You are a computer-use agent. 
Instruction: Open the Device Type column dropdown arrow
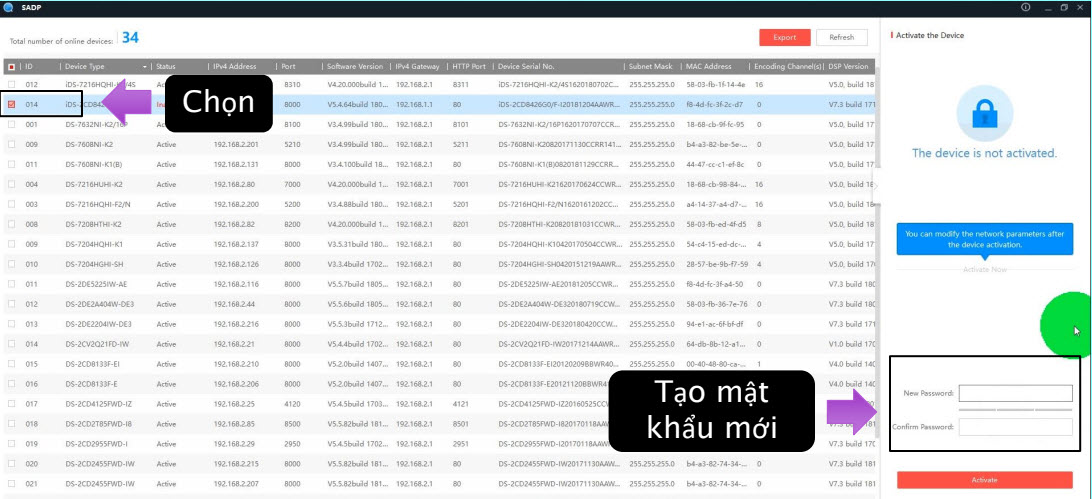coord(144,67)
